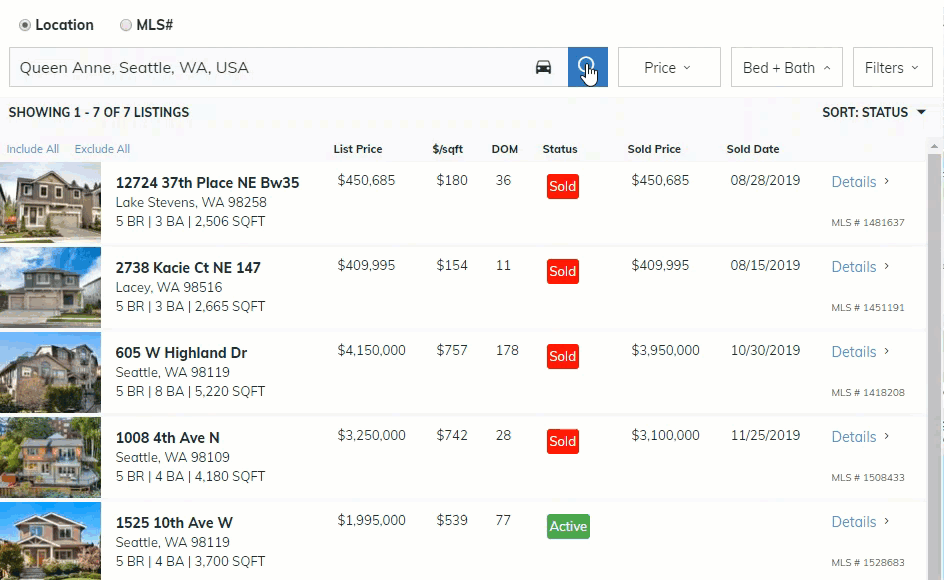
Task: Click the blue search magnifier button
Action: [x=587, y=67]
